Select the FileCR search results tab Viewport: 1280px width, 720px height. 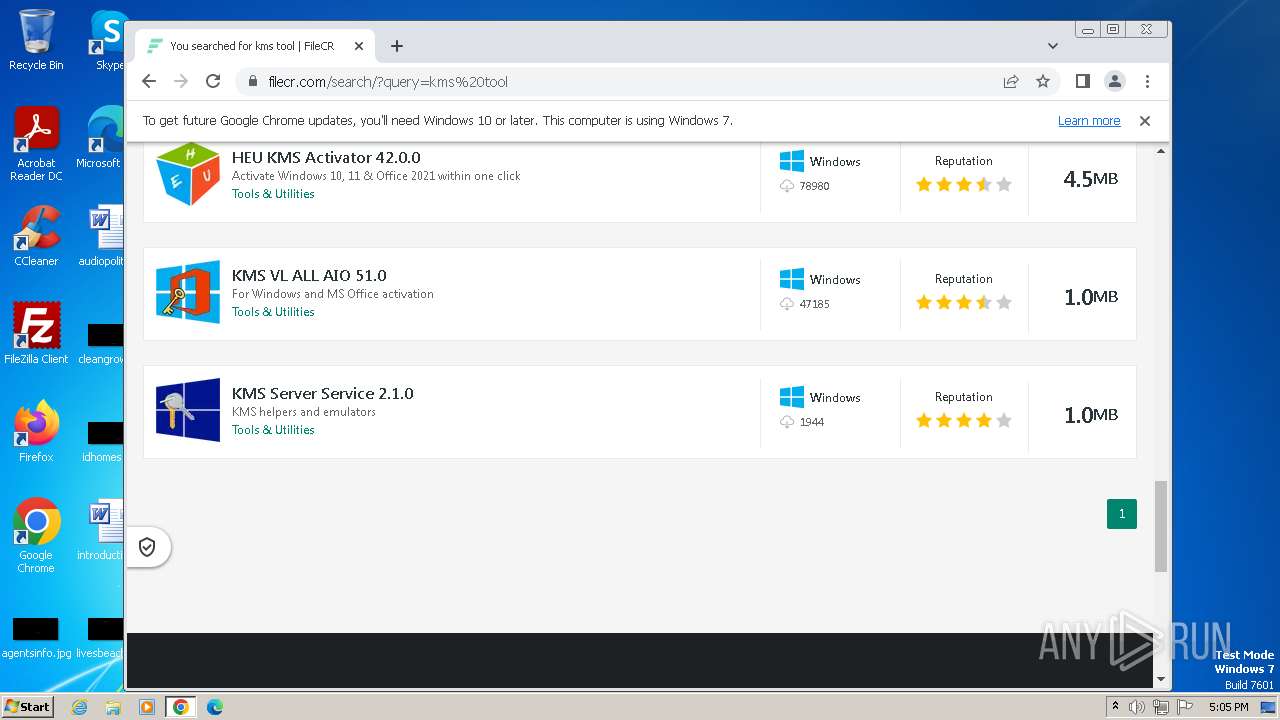tap(256, 46)
